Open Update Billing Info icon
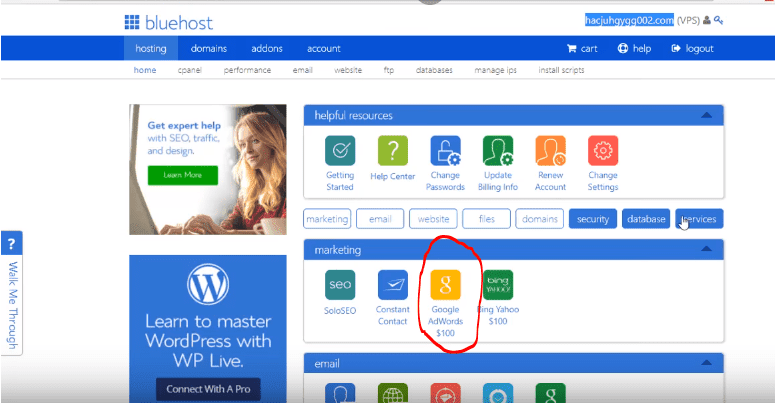The image size is (775, 403). coord(498,151)
